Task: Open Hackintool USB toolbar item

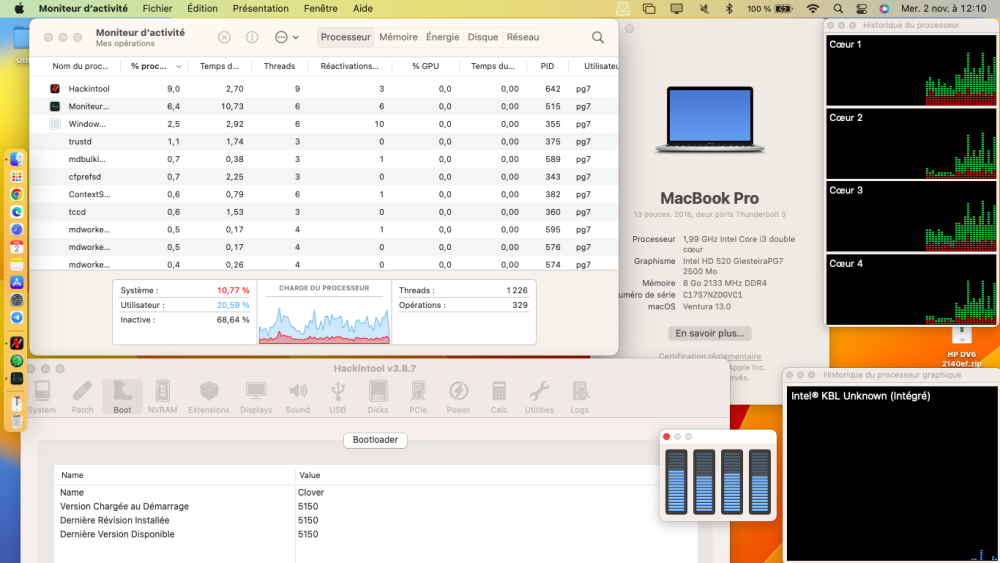Action: 337,397
